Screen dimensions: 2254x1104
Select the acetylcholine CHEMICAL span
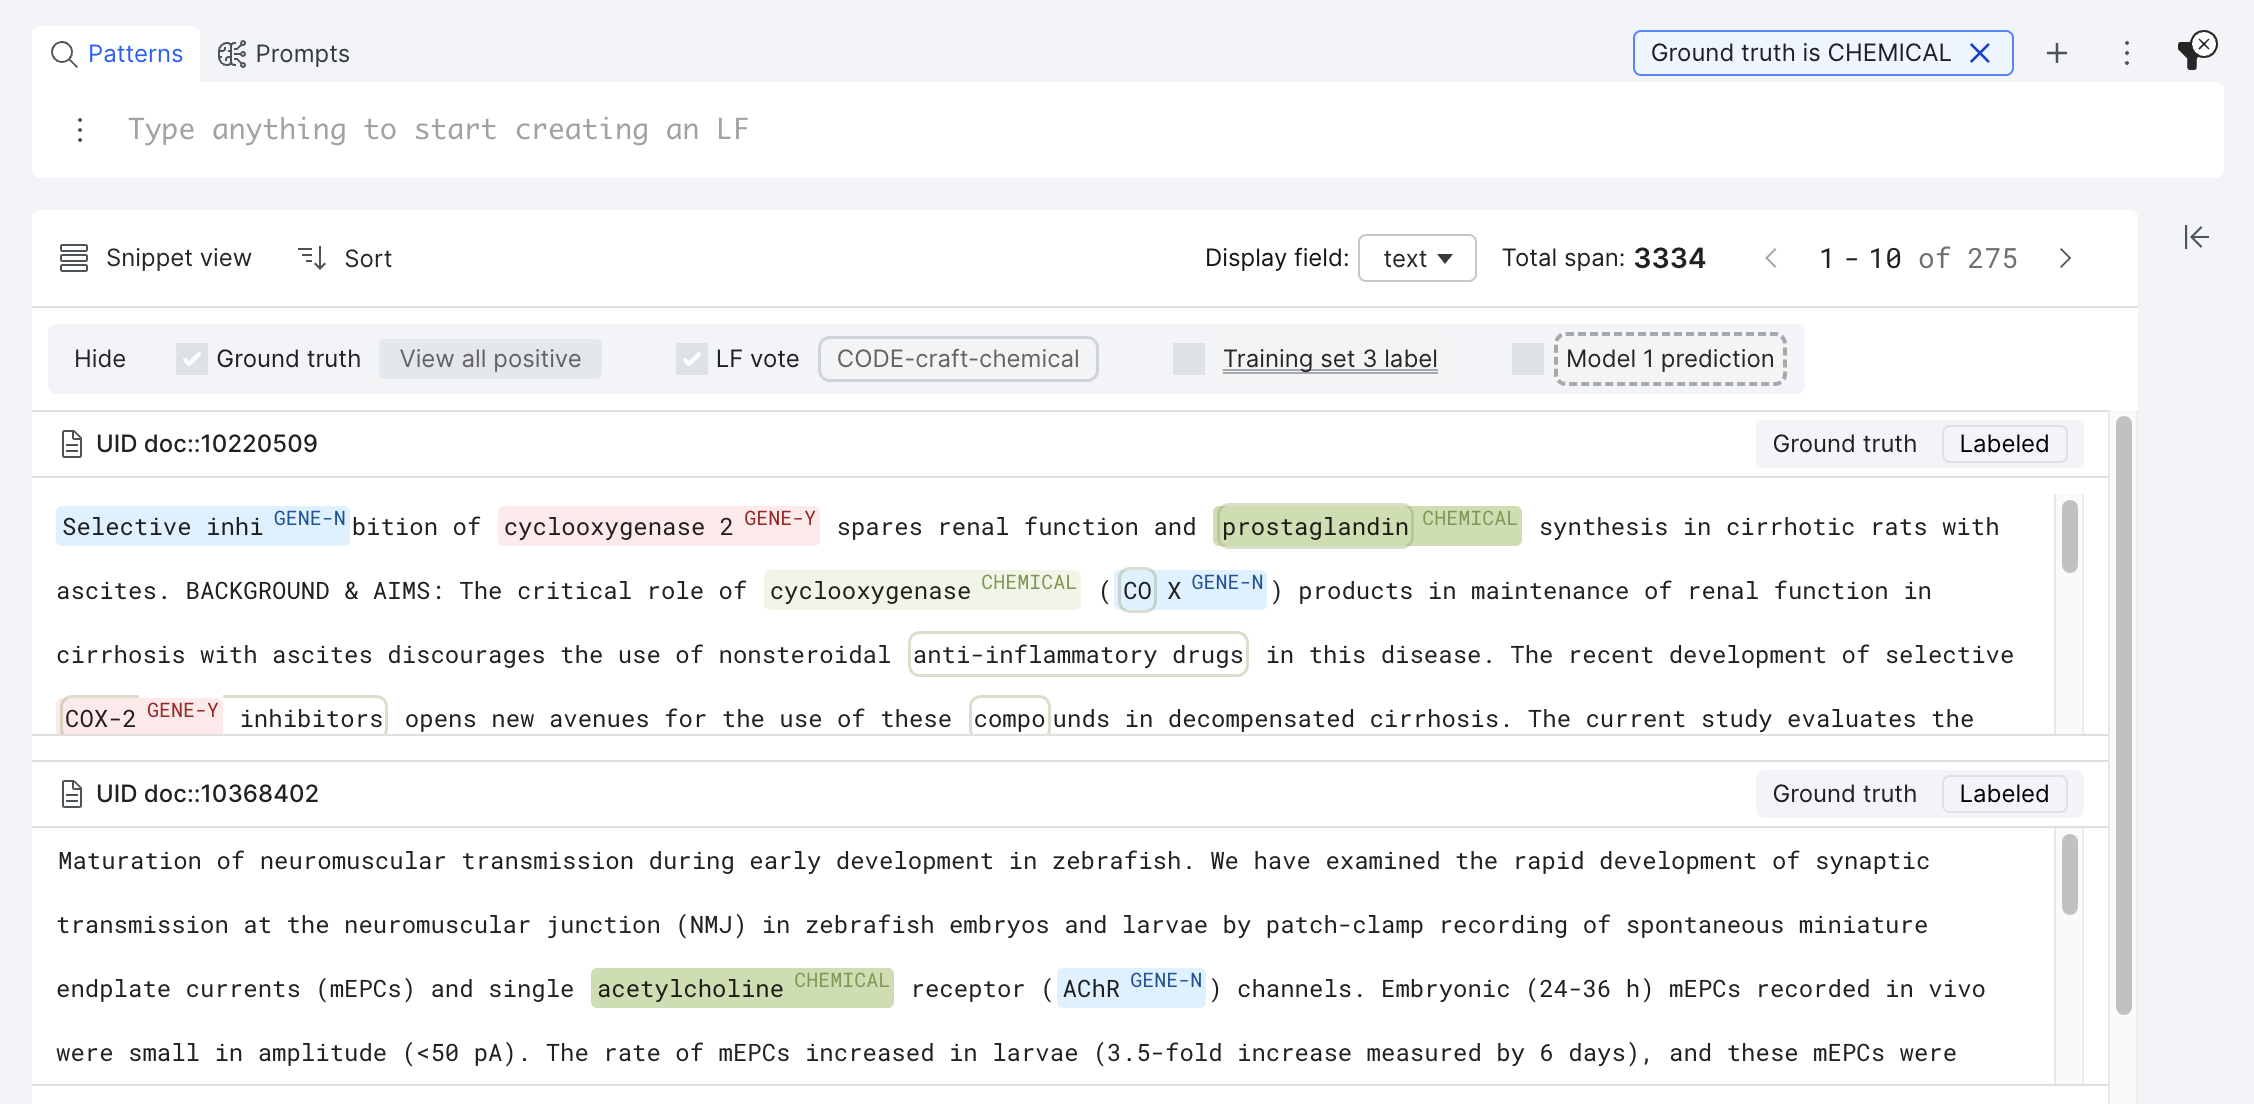(x=742, y=988)
